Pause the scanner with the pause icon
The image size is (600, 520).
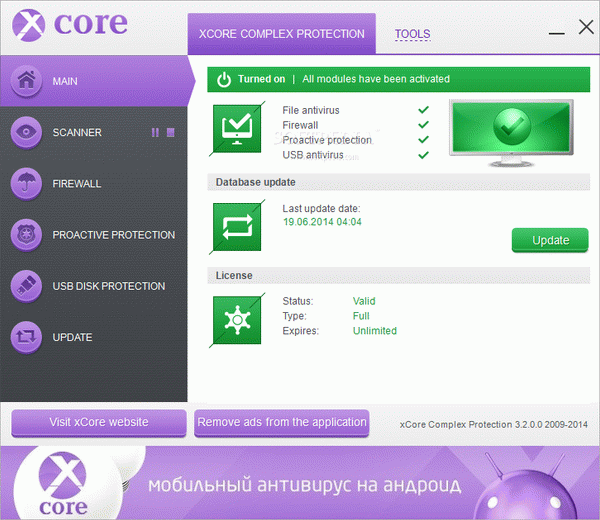[x=155, y=132]
